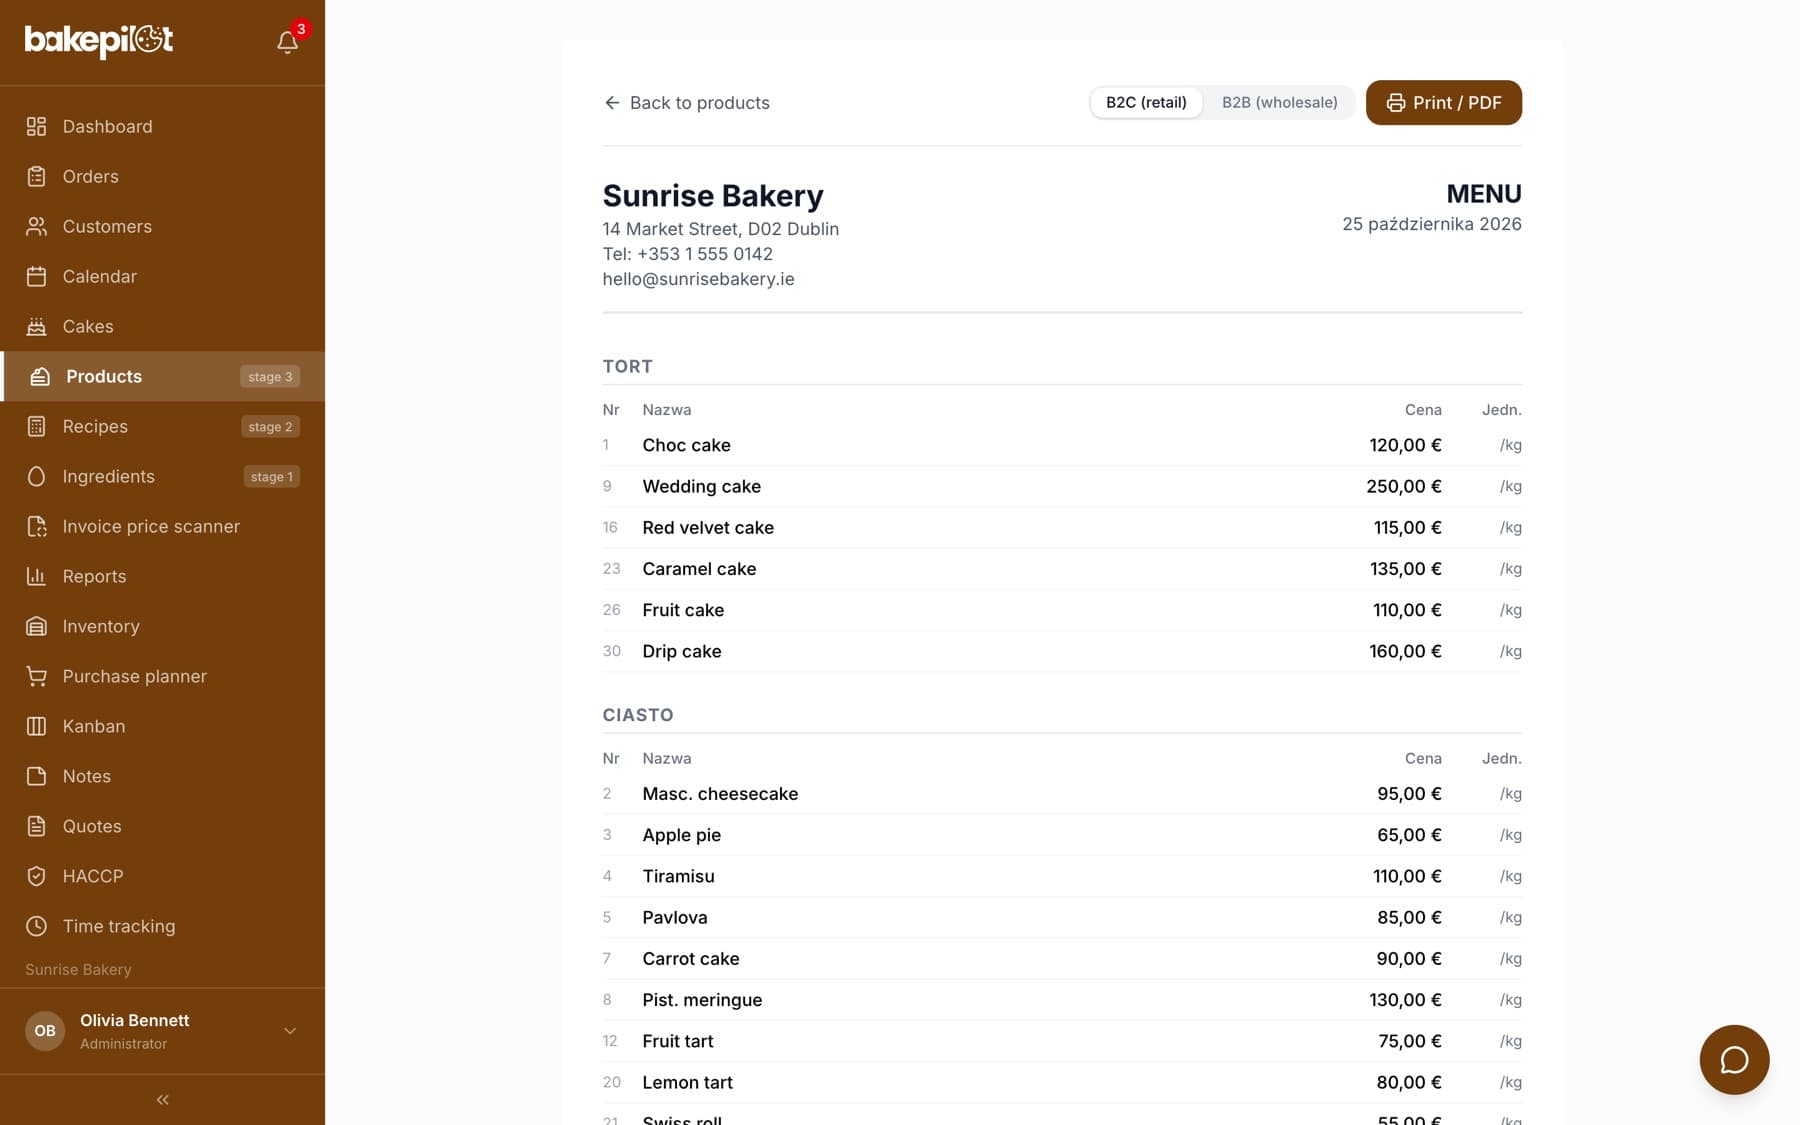Viewport: 1800px width, 1125px height.
Task: Click the Dashboard grid icon
Action: pyautogui.click(x=37, y=126)
